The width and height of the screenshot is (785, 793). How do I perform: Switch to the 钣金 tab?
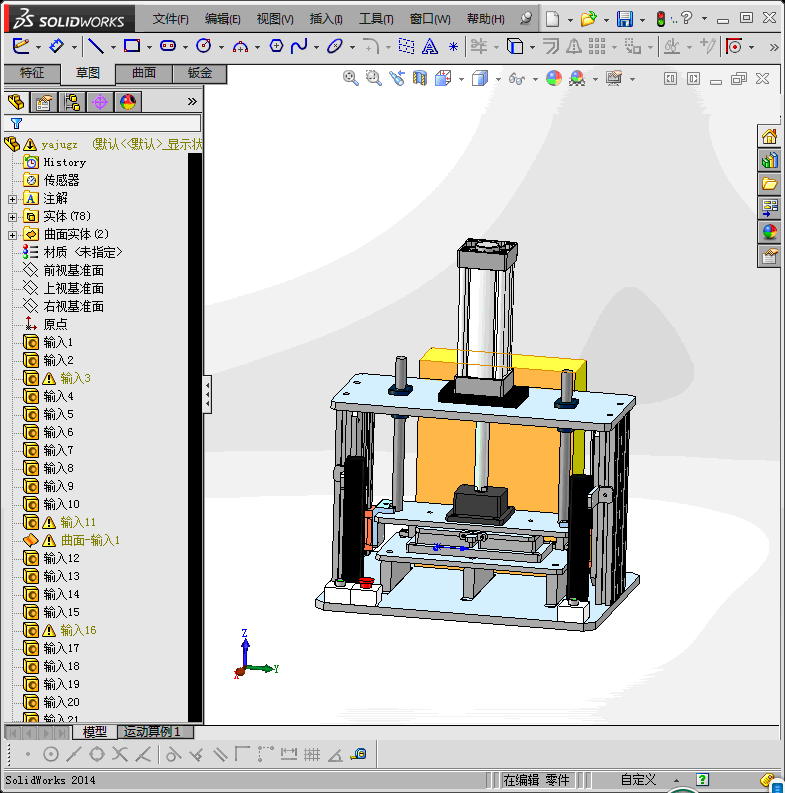200,73
